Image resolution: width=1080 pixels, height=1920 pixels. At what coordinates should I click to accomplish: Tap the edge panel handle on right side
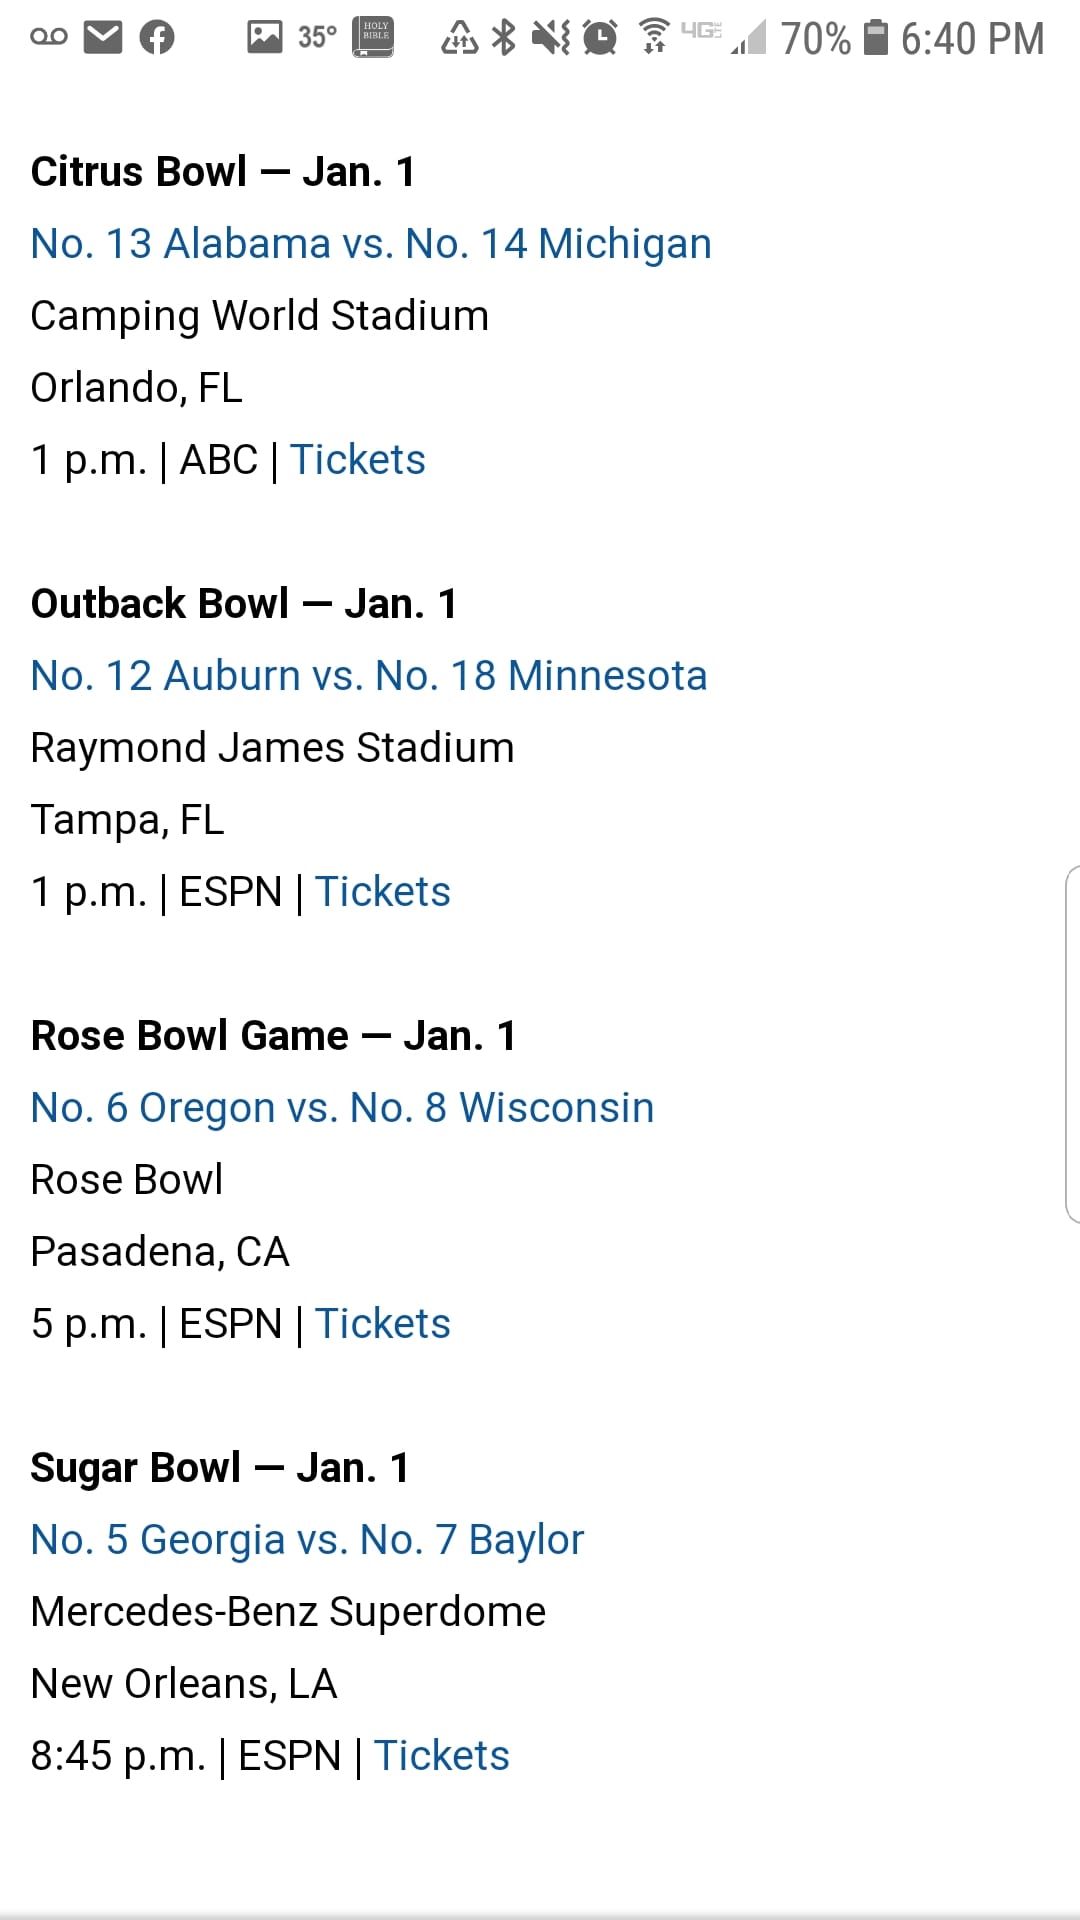pyautogui.click(x=1072, y=1044)
